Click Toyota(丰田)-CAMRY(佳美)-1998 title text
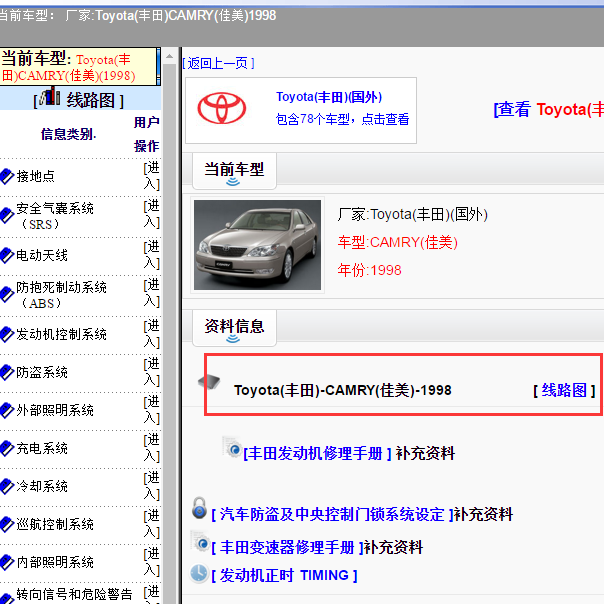This screenshot has height=604, width=604. pyautogui.click(x=342, y=390)
